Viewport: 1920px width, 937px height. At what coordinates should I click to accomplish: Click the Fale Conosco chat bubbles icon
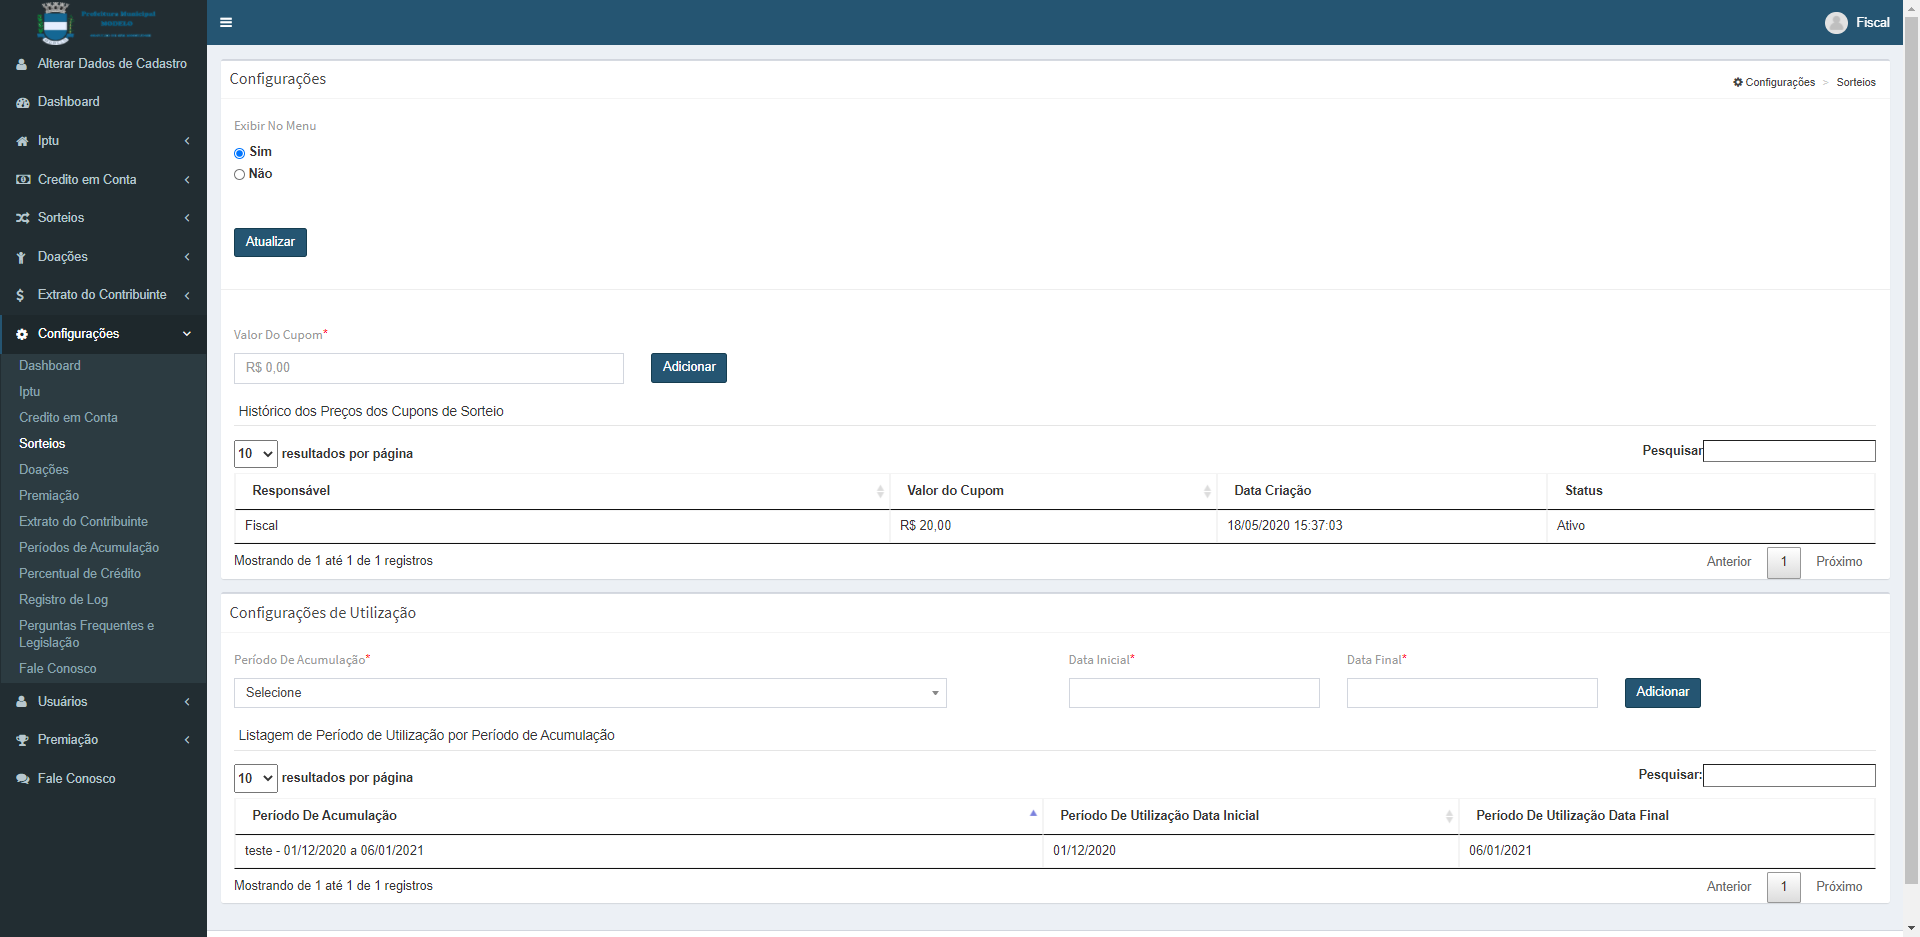[22, 779]
